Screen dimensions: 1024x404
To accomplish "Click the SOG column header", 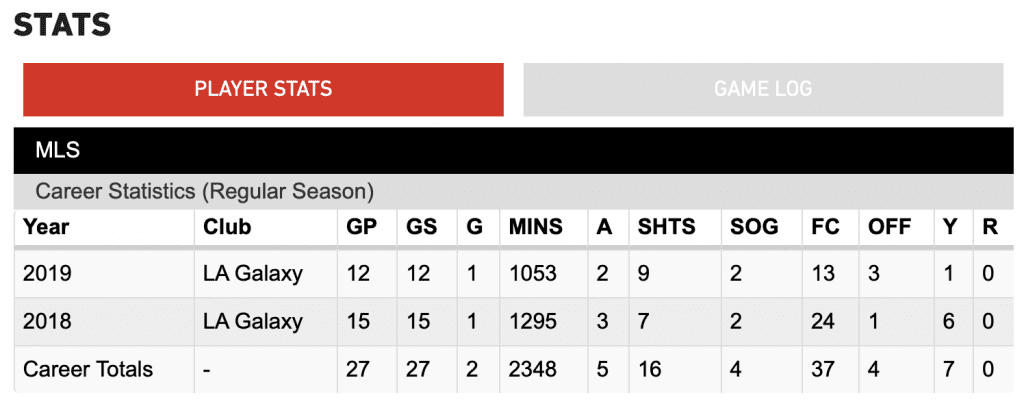I will (754, 227).
